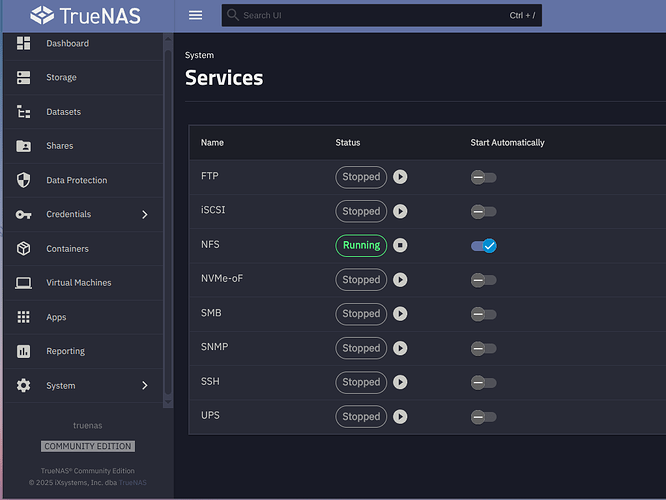Click the Search UI input field
The height and width of the screenshot is (500, 666).
pos(370,15)
